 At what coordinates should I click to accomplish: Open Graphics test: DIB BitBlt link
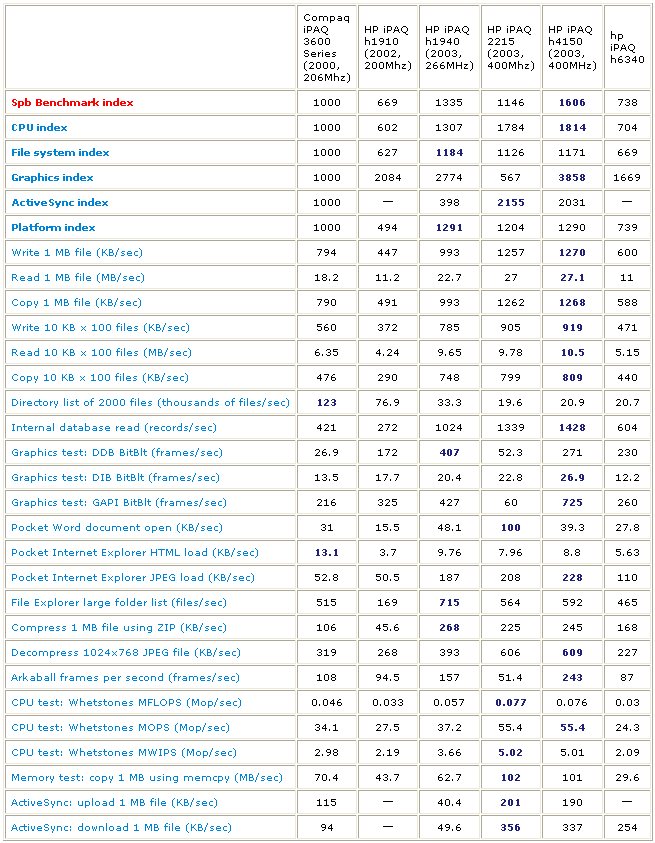(116, 477)
